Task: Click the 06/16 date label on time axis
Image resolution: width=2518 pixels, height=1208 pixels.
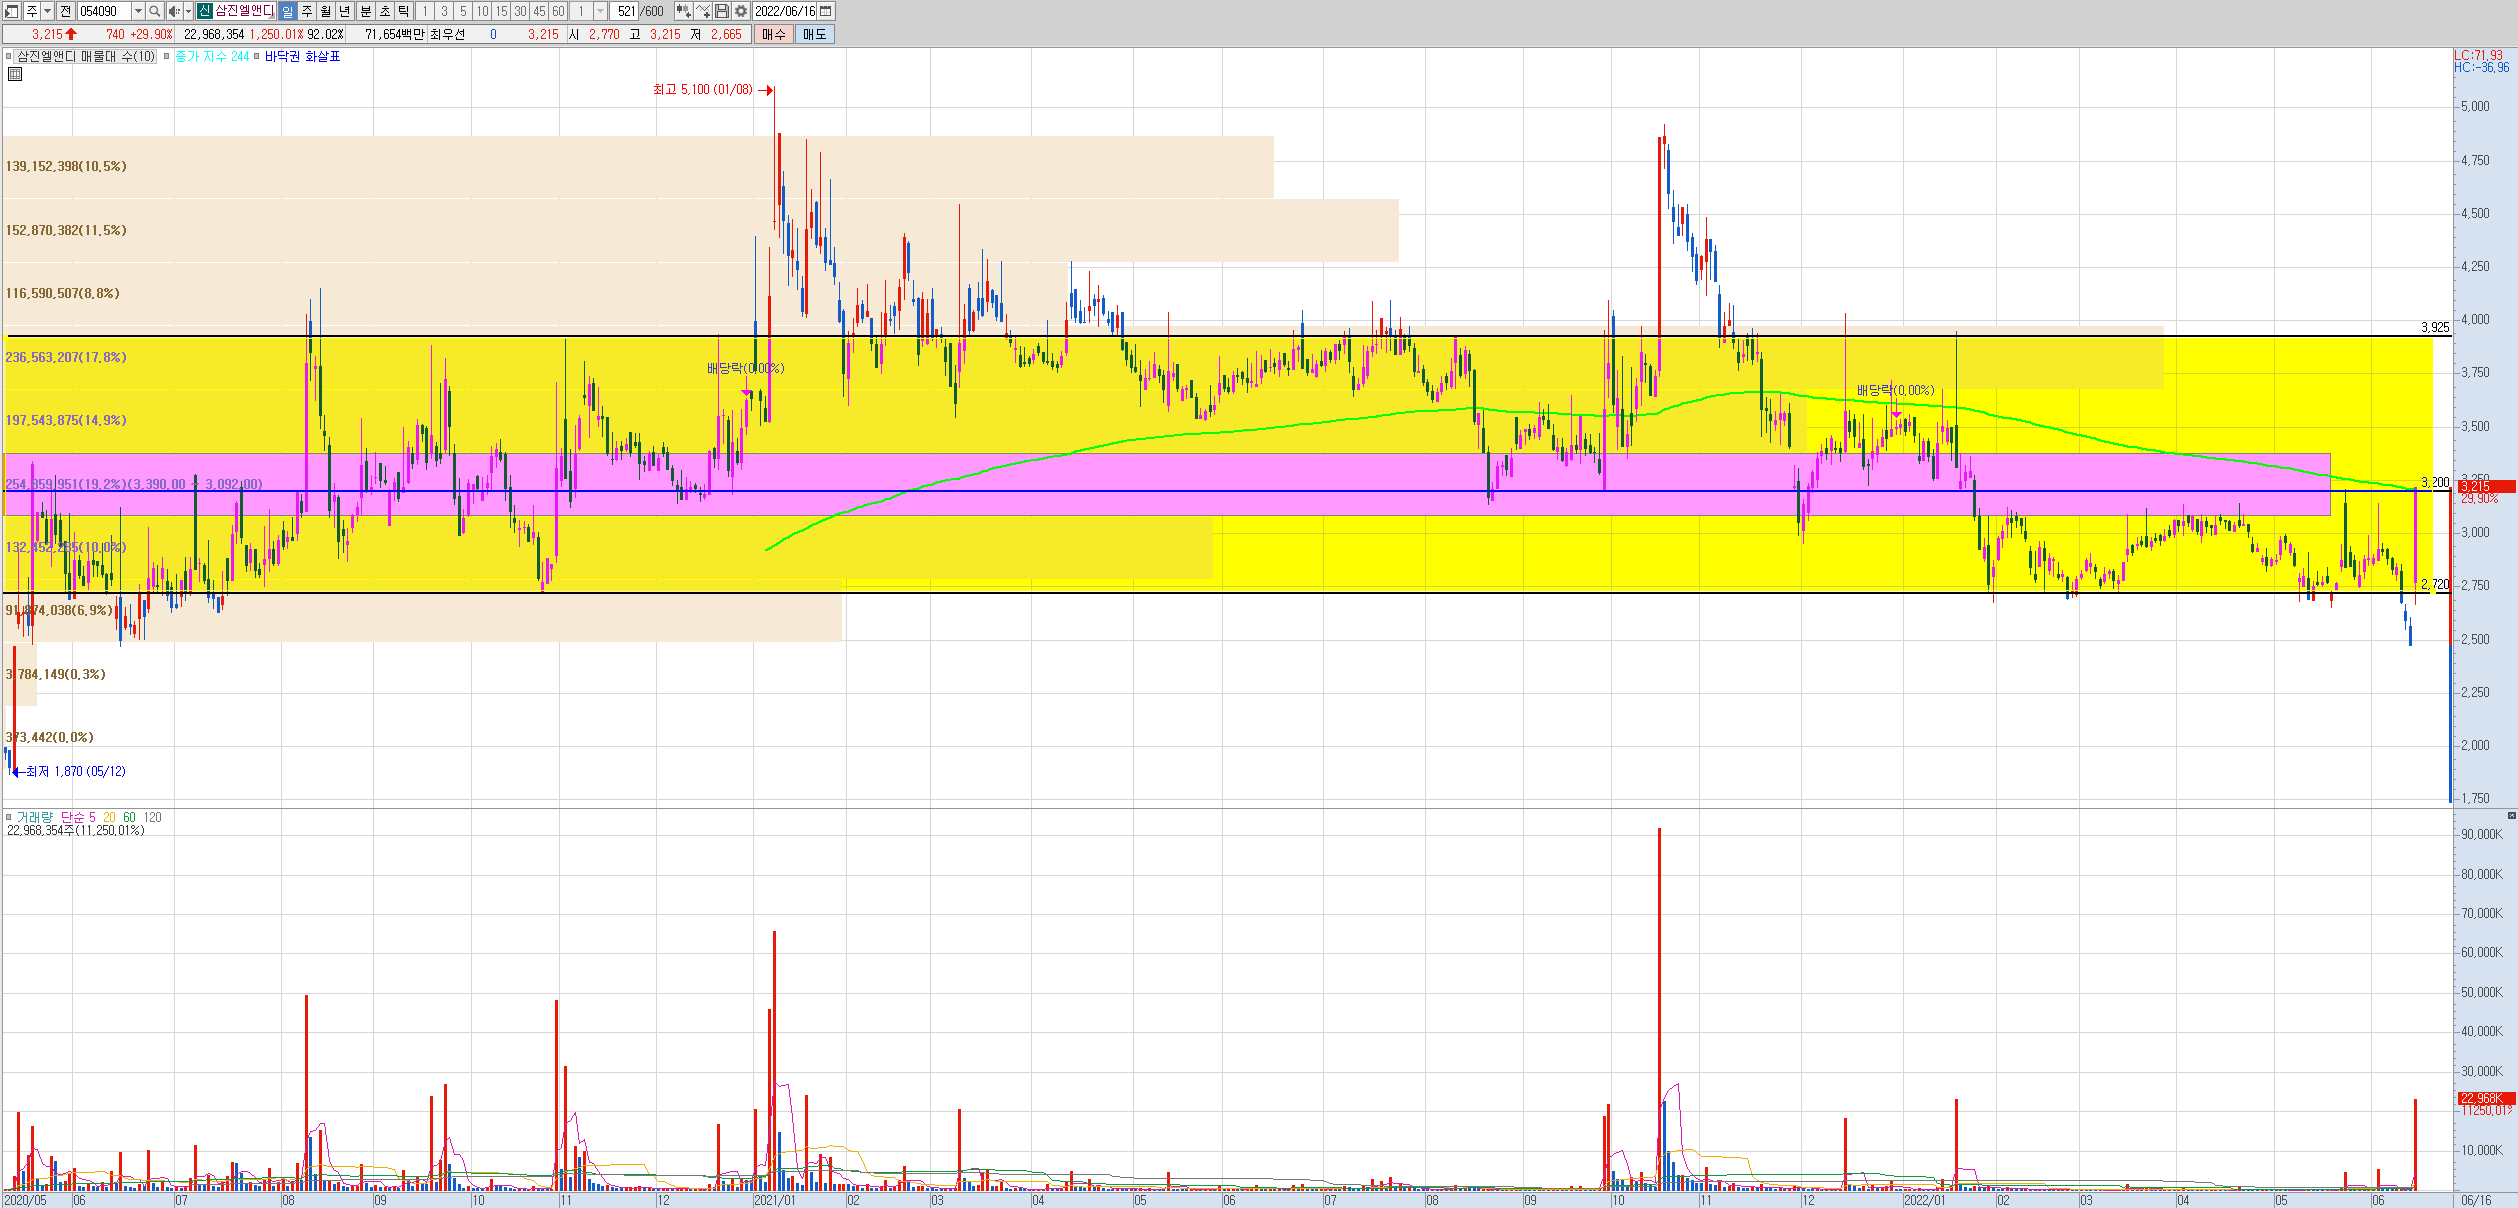Action: [2476, 1200]
